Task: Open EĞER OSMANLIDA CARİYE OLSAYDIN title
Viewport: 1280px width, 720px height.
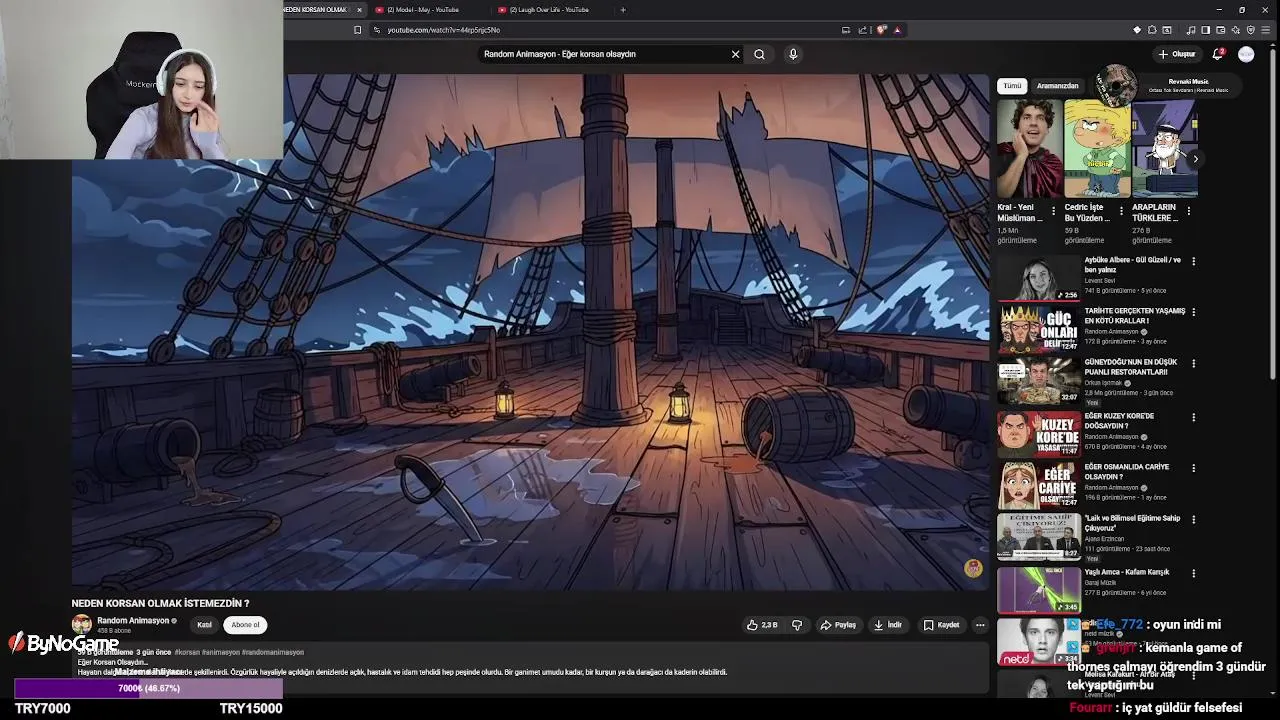Action: click(1127, 472)
